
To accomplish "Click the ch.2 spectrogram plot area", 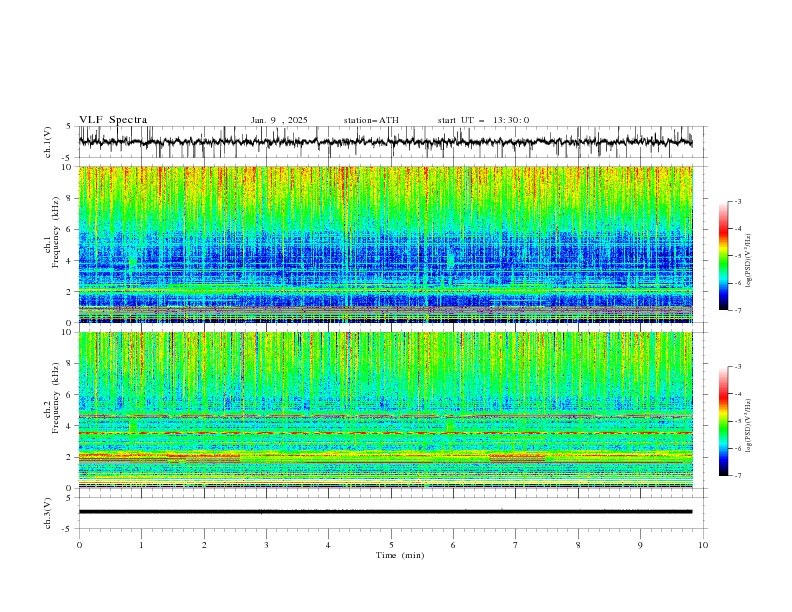I will [x=385, y=410].
